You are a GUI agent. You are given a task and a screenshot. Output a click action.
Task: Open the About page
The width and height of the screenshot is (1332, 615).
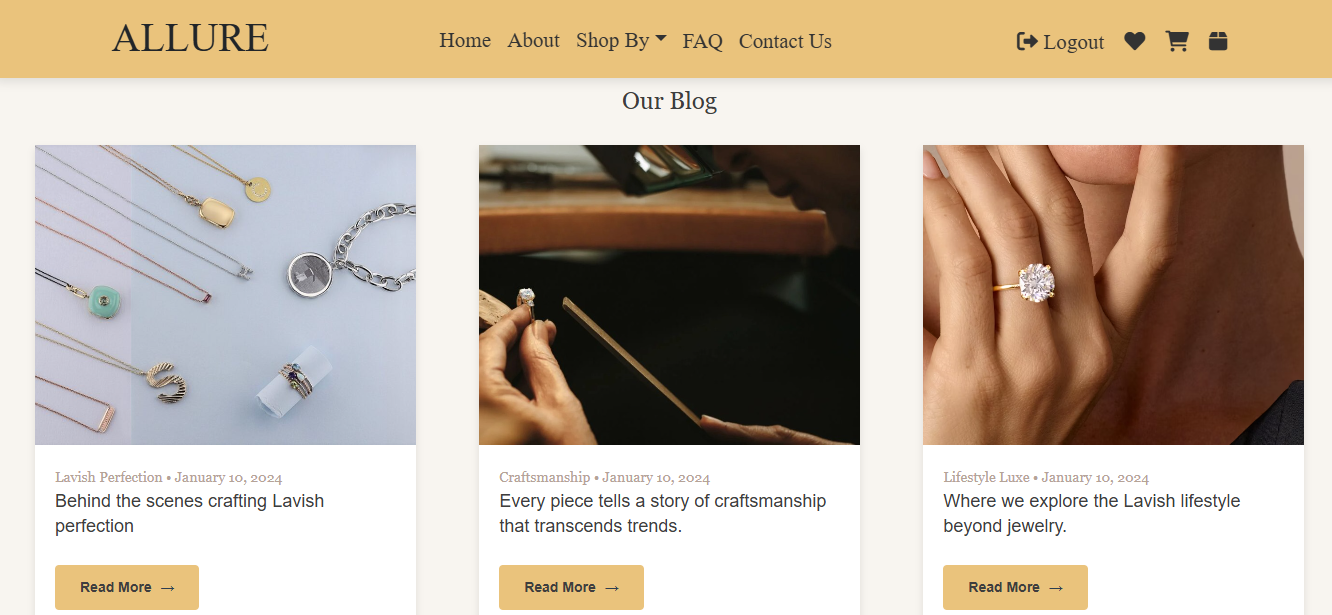[x=533, y=40]
